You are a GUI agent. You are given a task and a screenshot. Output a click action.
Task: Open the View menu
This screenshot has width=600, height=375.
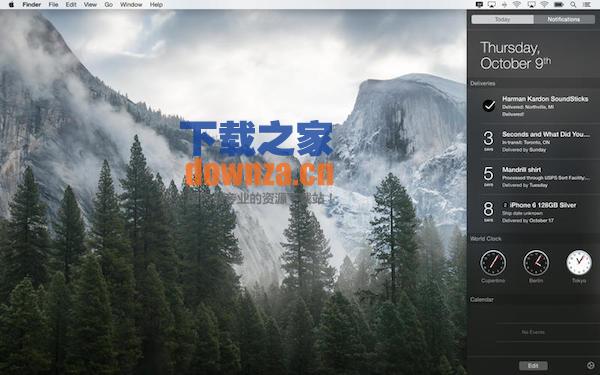pyautogui.click(x=90, y=5)
